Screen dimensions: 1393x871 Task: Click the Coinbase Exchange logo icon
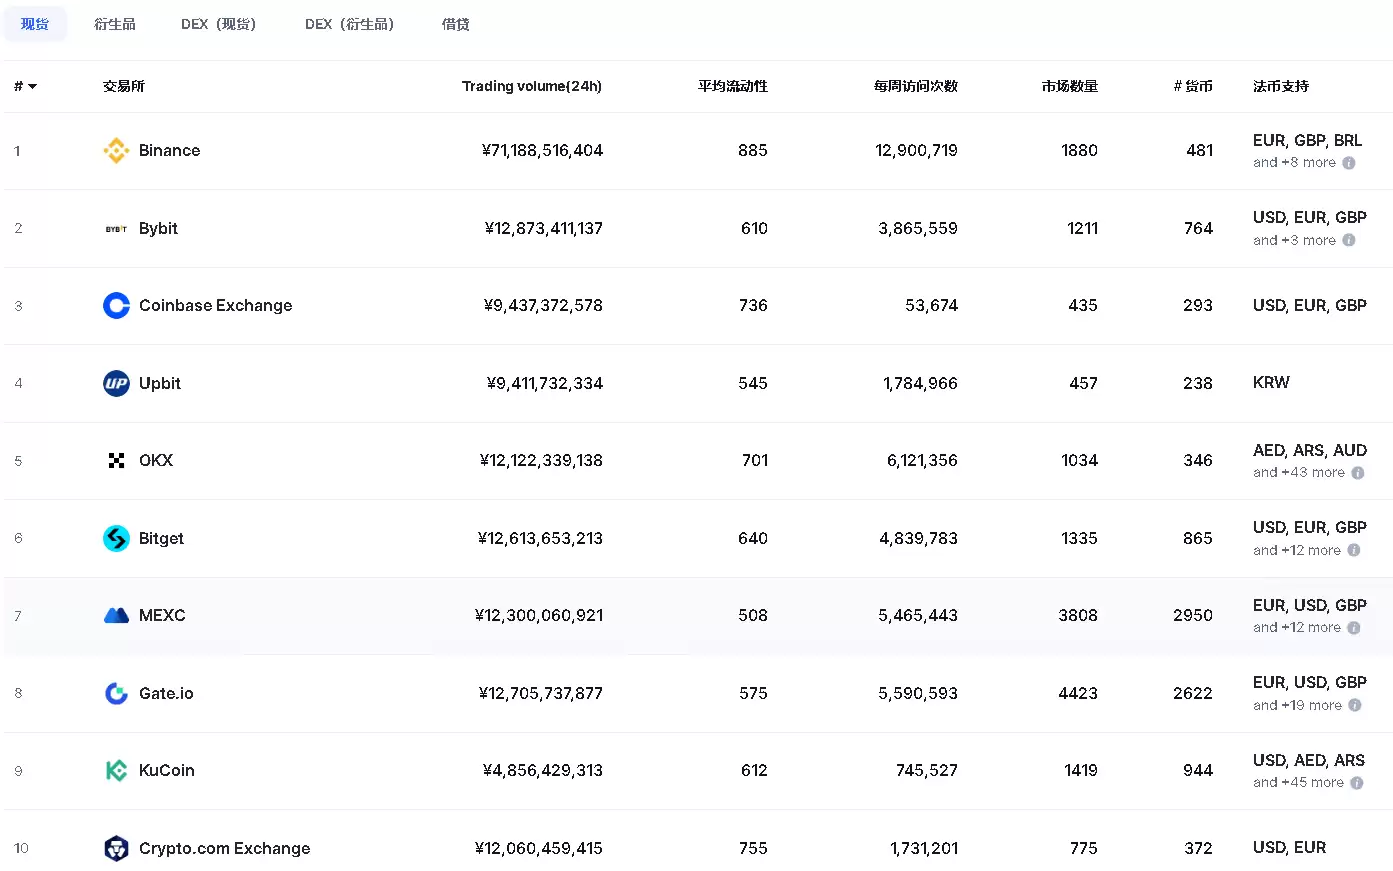116,305
